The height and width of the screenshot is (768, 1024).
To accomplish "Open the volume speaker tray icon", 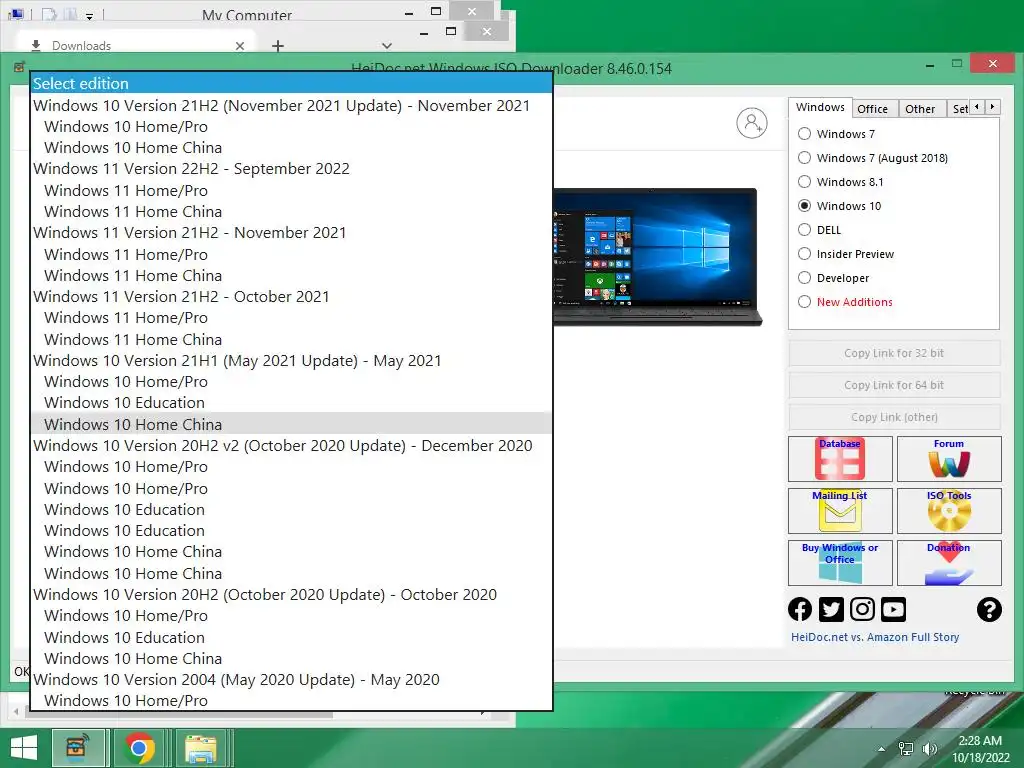I will point(929,749).
